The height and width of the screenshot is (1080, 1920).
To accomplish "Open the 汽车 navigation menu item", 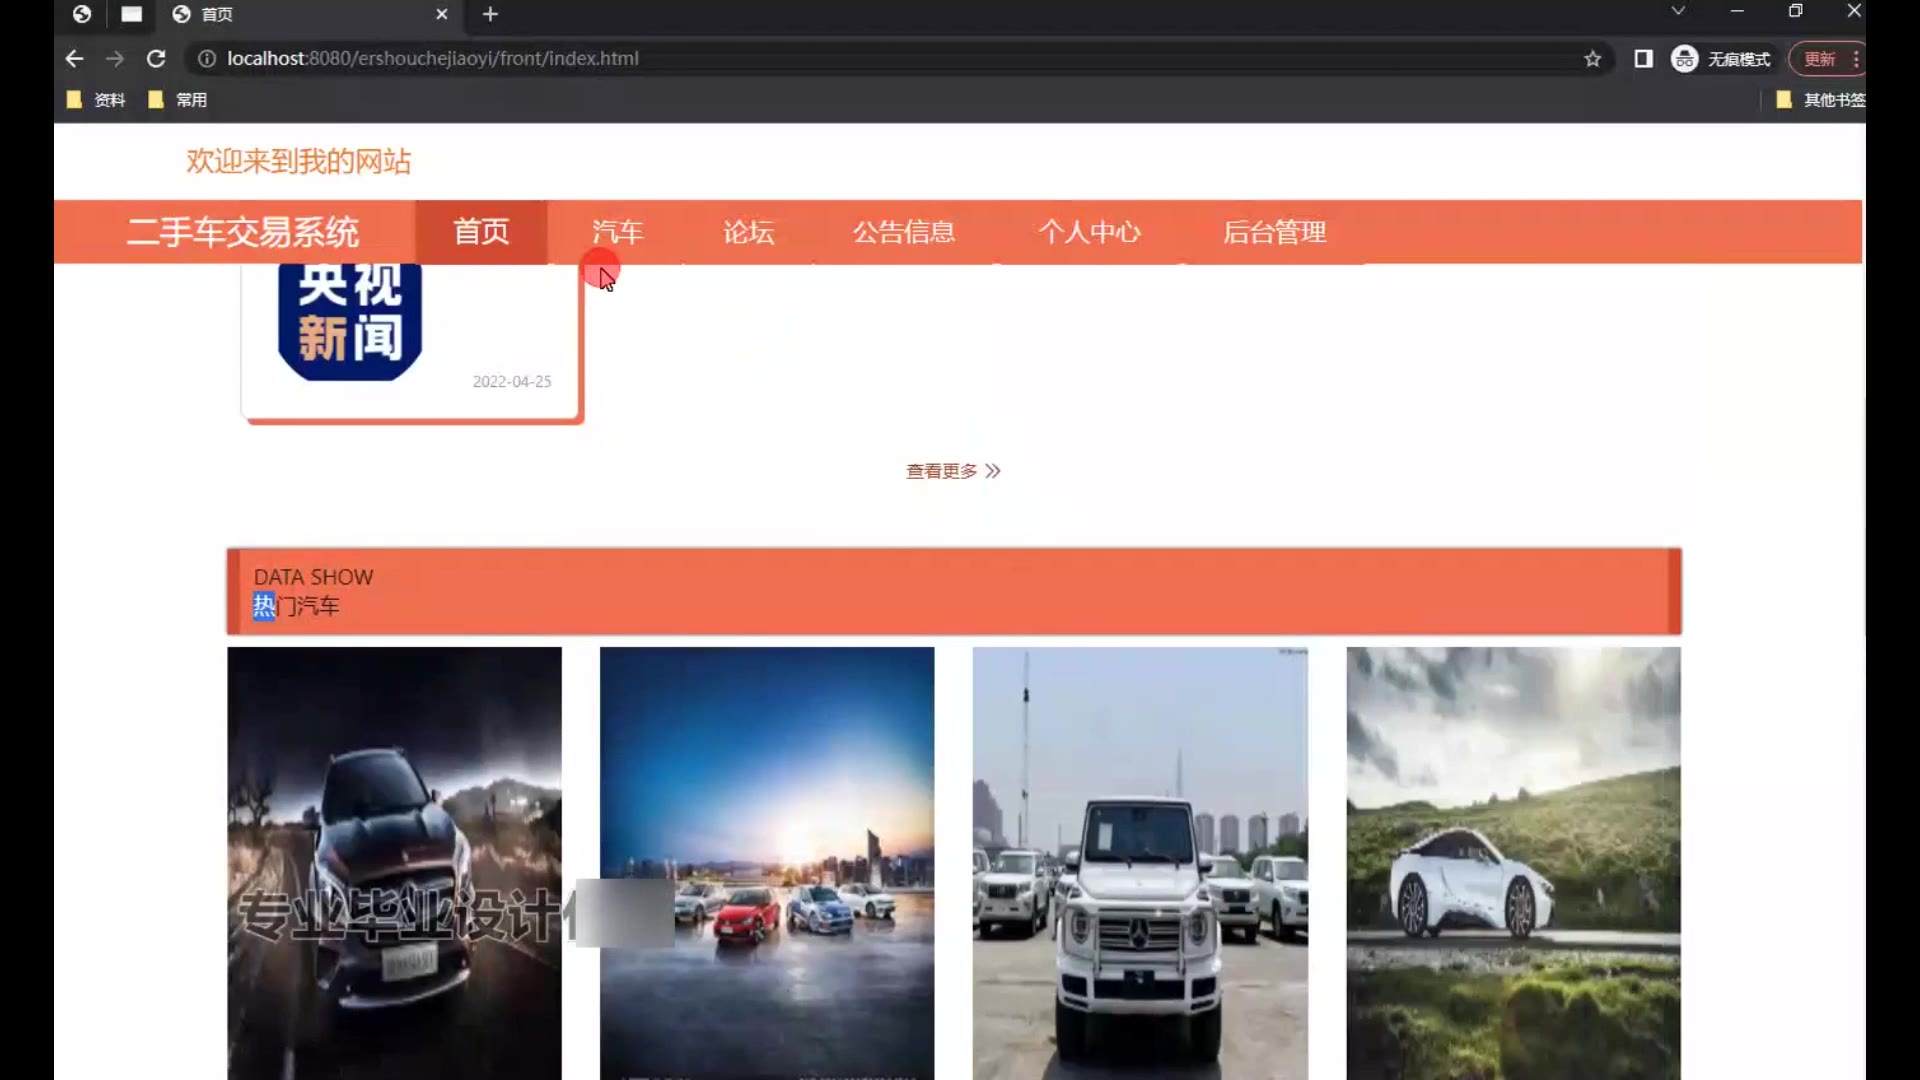I will (x=617, y=232).
